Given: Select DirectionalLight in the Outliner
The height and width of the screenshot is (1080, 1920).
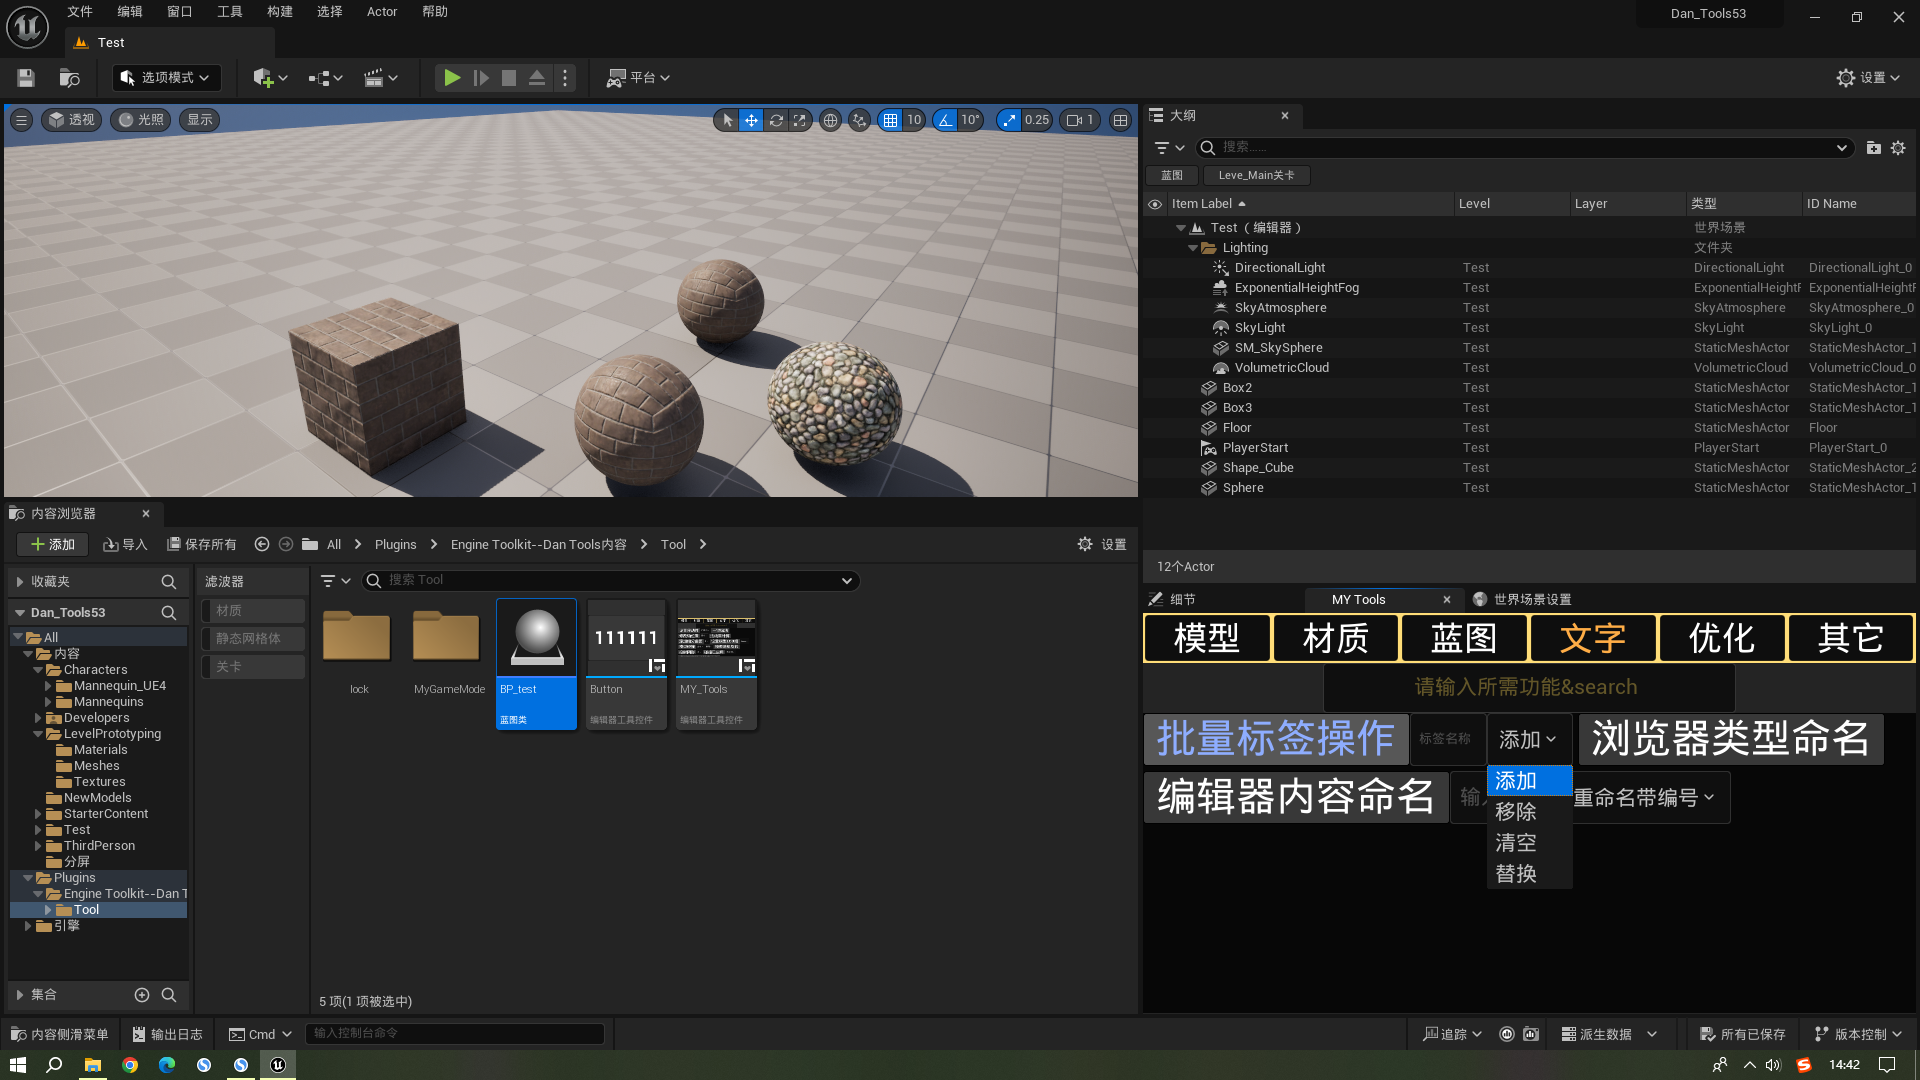Looking at the screenshot, I should click(x=1280, y=268).
